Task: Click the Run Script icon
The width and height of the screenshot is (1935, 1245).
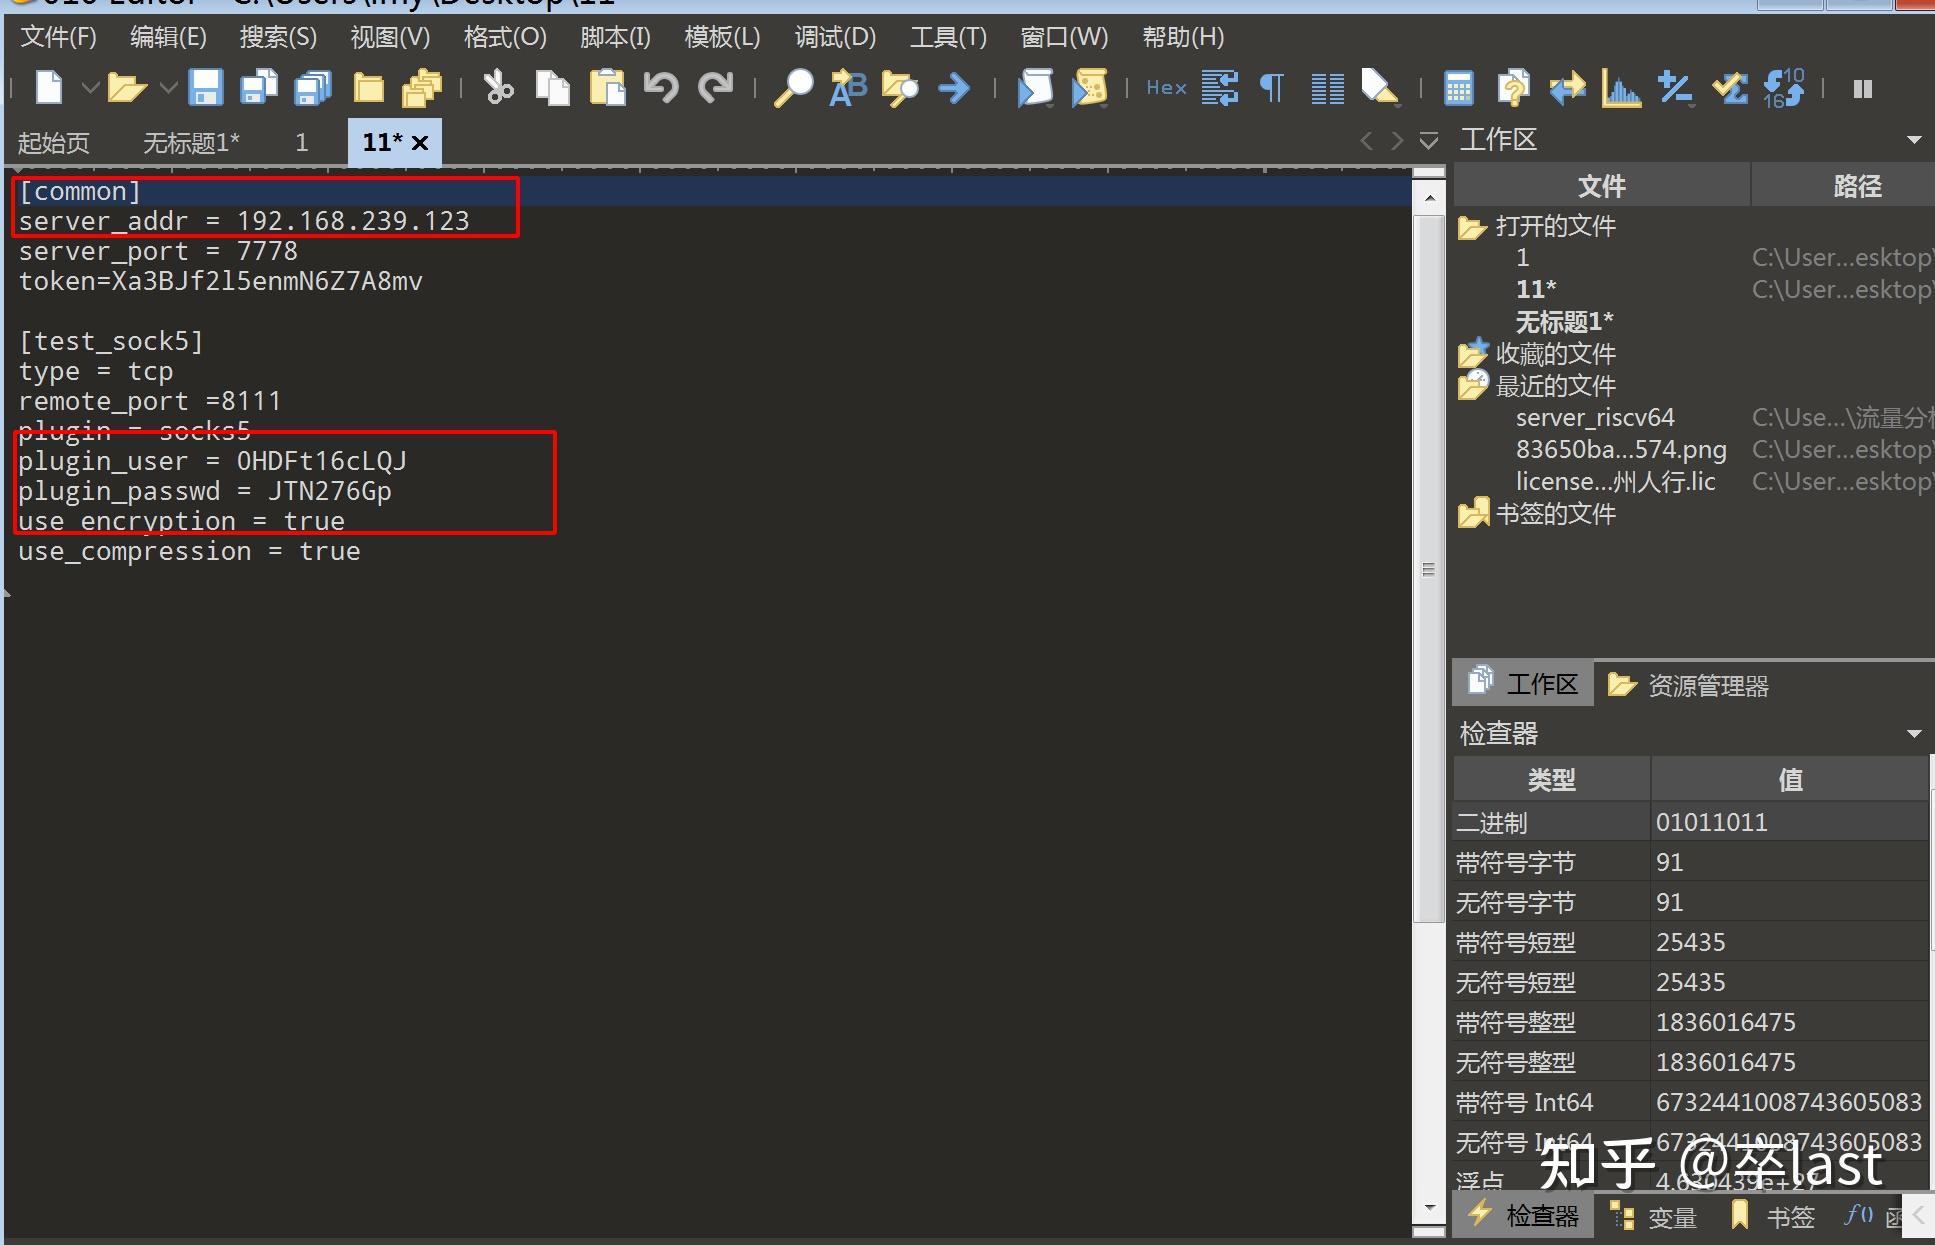Action: (x=1036, y=89)
